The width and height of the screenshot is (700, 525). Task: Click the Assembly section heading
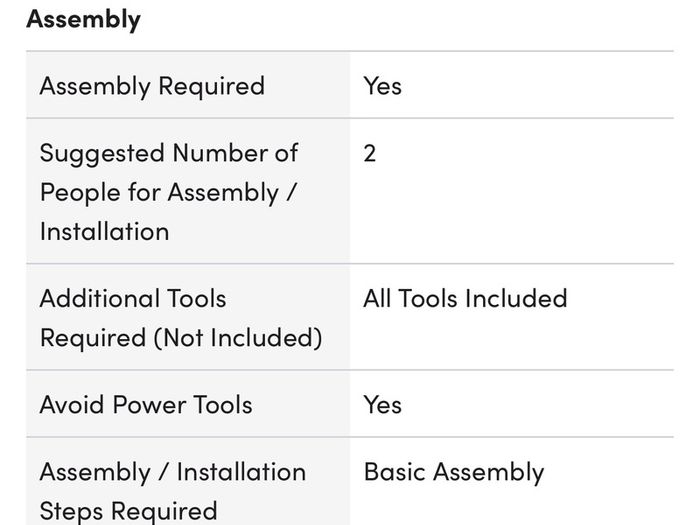83,20
